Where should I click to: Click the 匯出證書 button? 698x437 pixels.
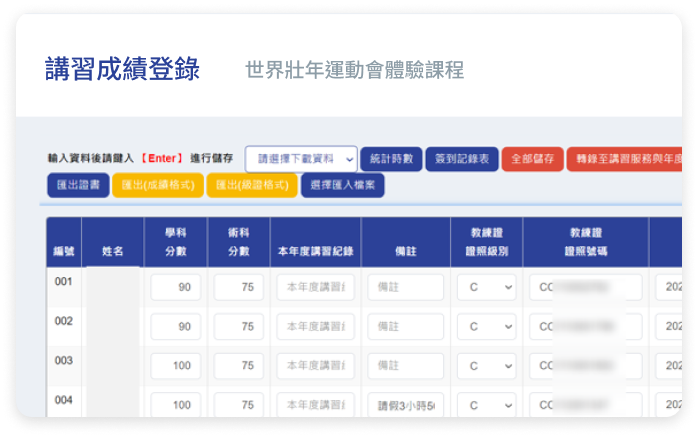[78, 185]
